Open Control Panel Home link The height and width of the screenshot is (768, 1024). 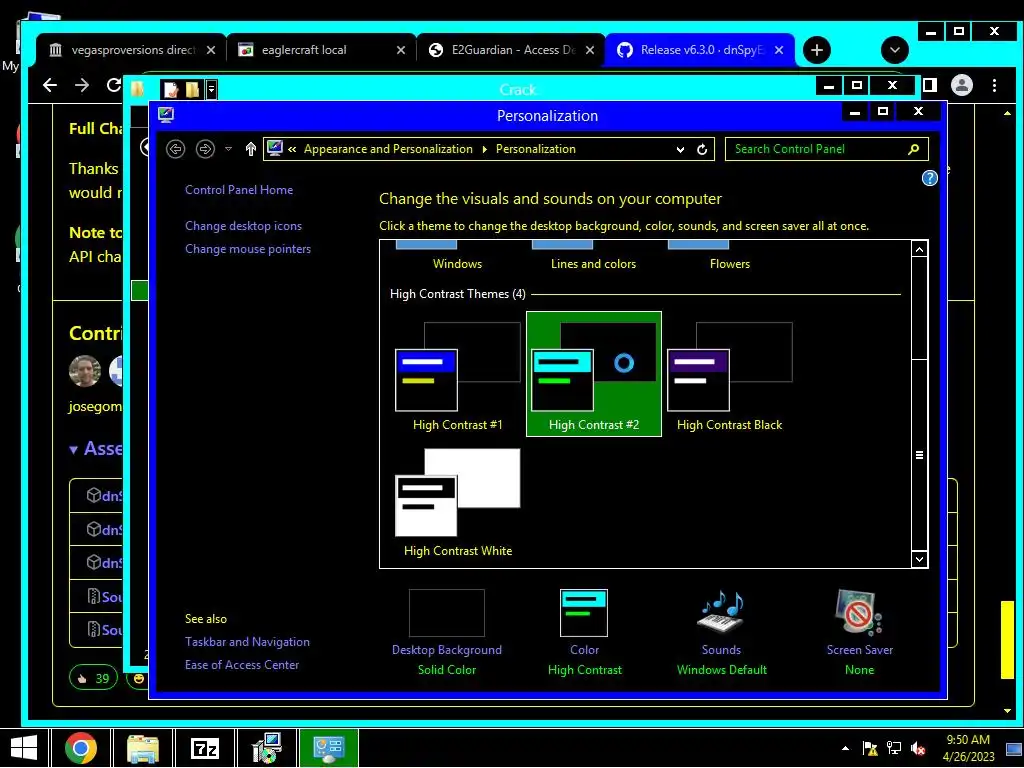tap(239, 190)
